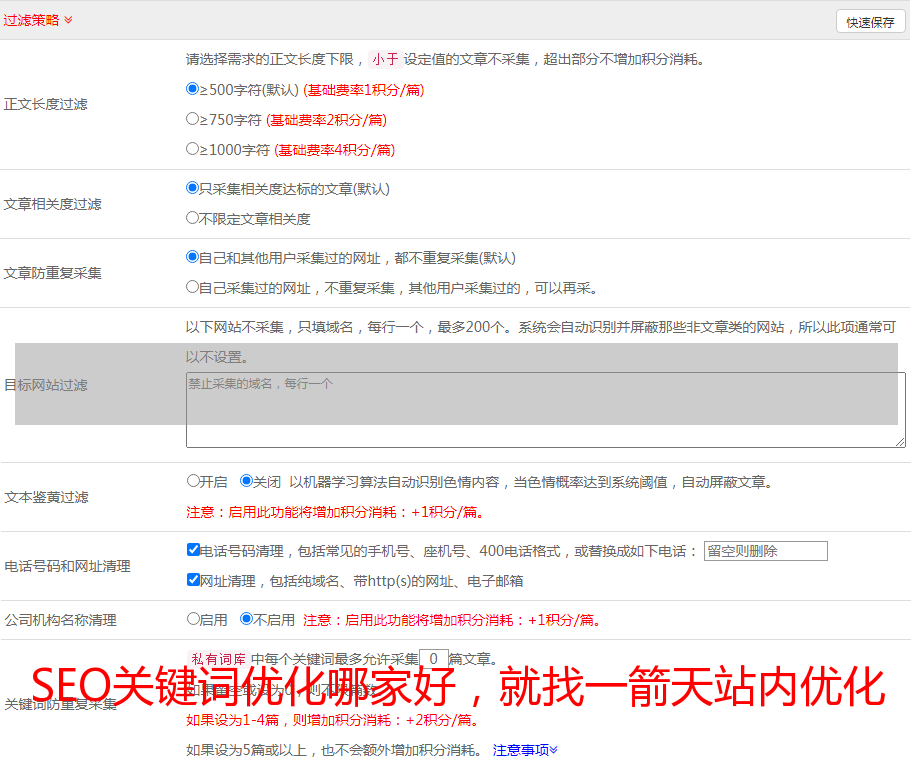Toggle the 电话号码清理 checkbox
The width and height of the screenshot is (912, 768).
[x=193, y=550]
